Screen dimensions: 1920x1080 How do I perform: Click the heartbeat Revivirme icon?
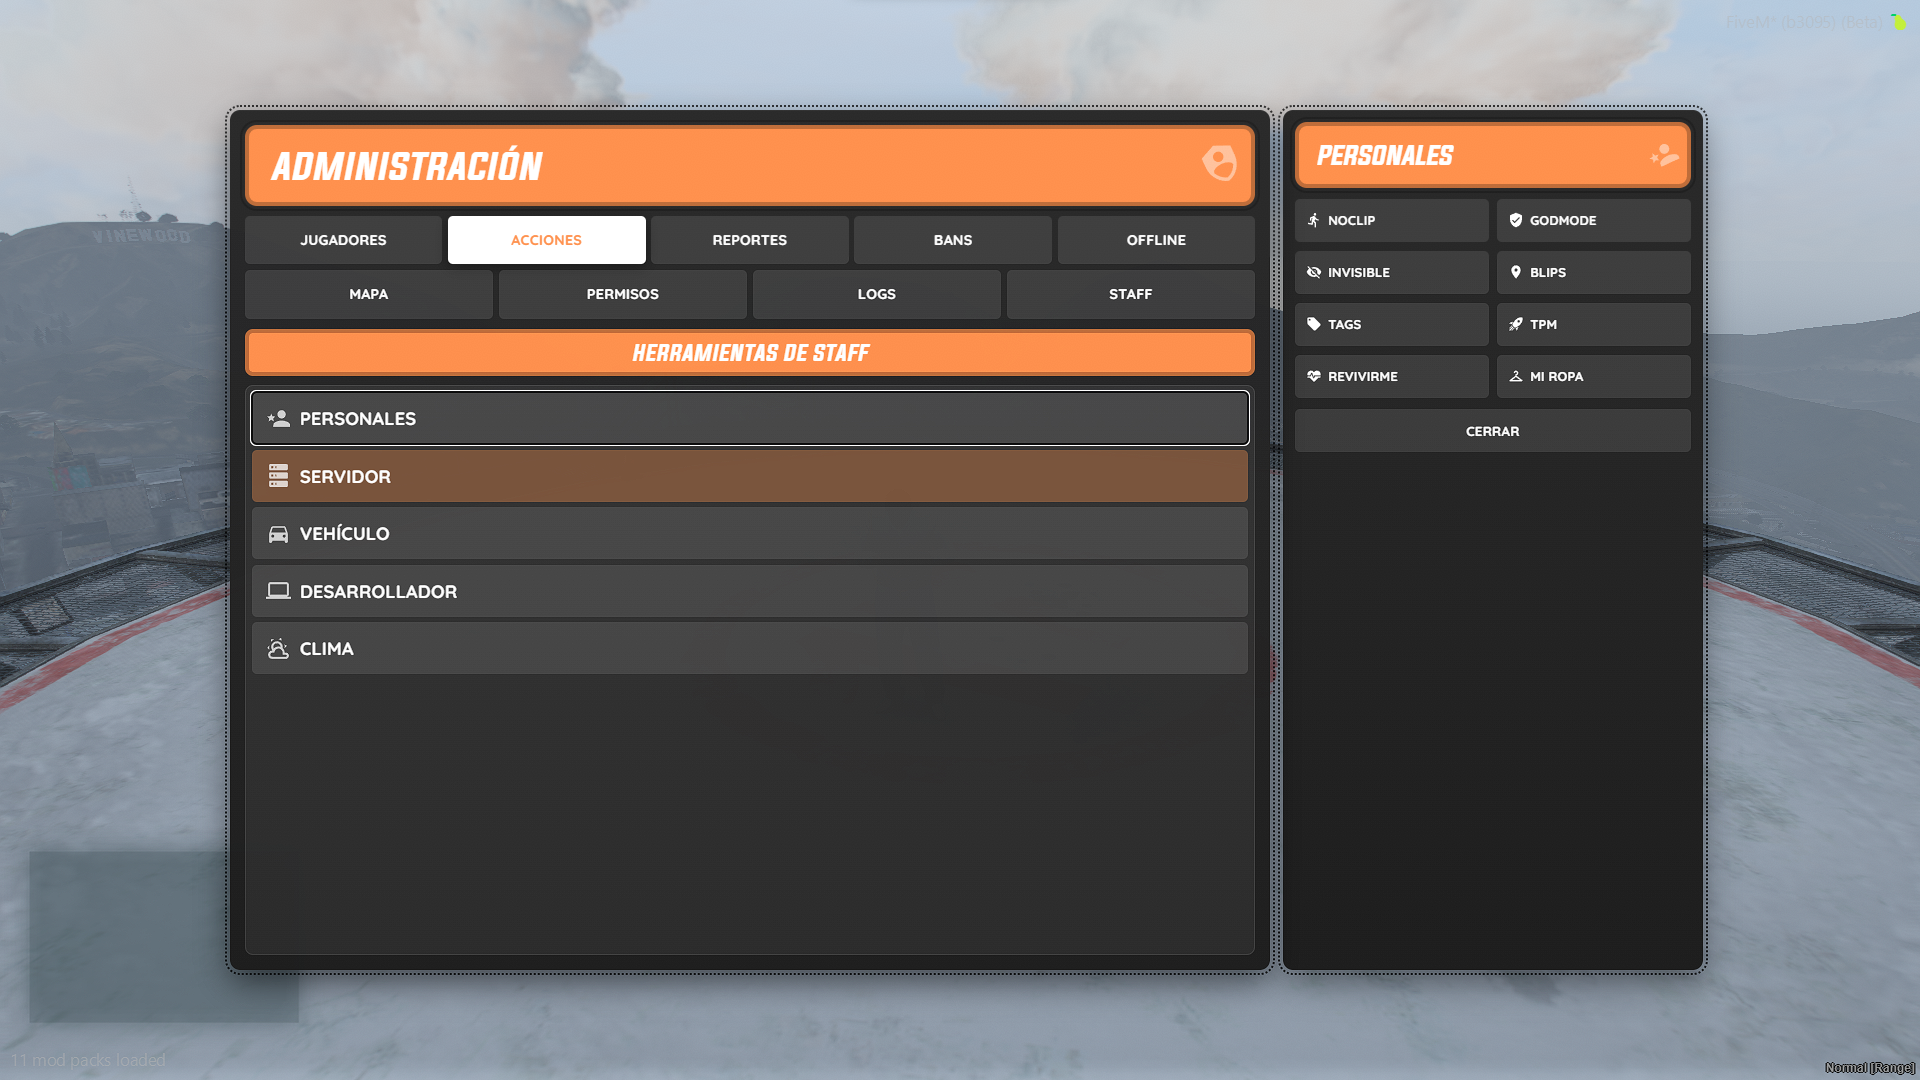[1314, 376]
